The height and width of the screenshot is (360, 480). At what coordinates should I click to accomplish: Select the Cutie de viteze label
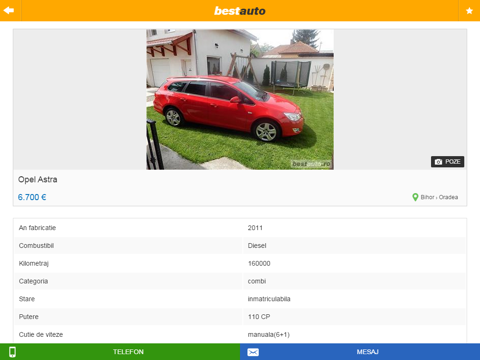pos(41,335)
